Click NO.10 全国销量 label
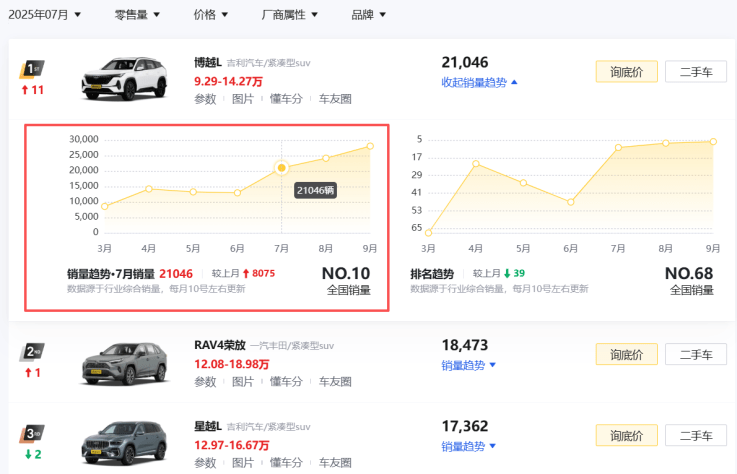The width and height of the screenshot is (737, 474). [346, 281]
